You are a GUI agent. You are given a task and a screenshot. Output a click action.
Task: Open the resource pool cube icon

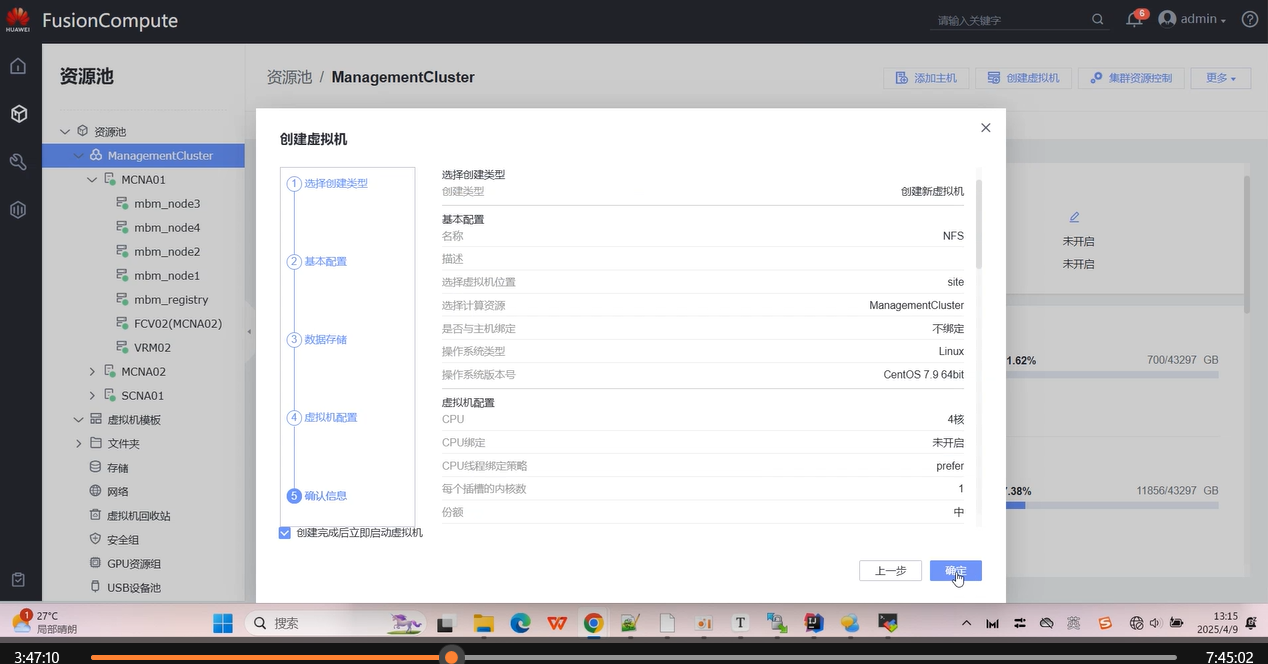click(18, 114)
